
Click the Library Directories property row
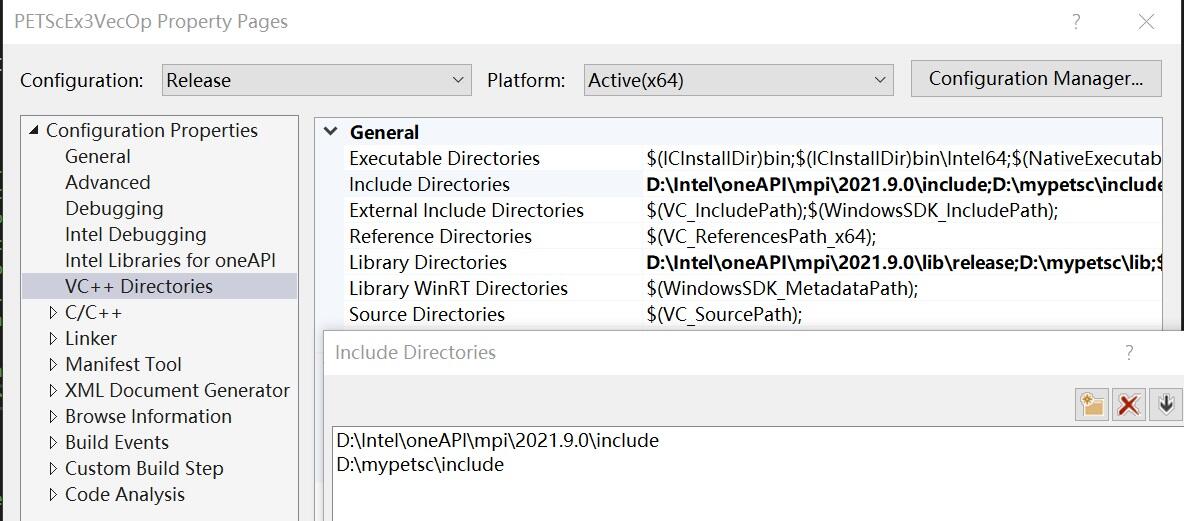pos(428,263)
